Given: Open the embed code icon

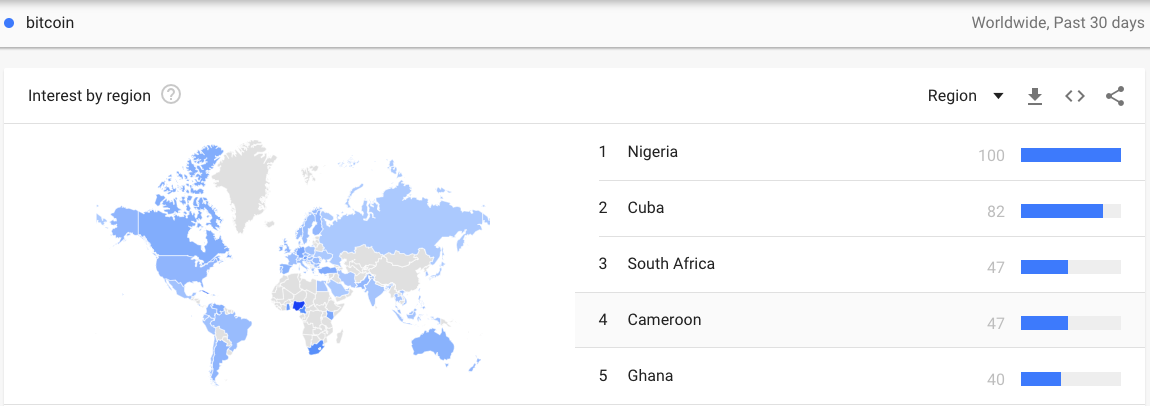Looking at the screenshot, I should tap(1075, 96).
